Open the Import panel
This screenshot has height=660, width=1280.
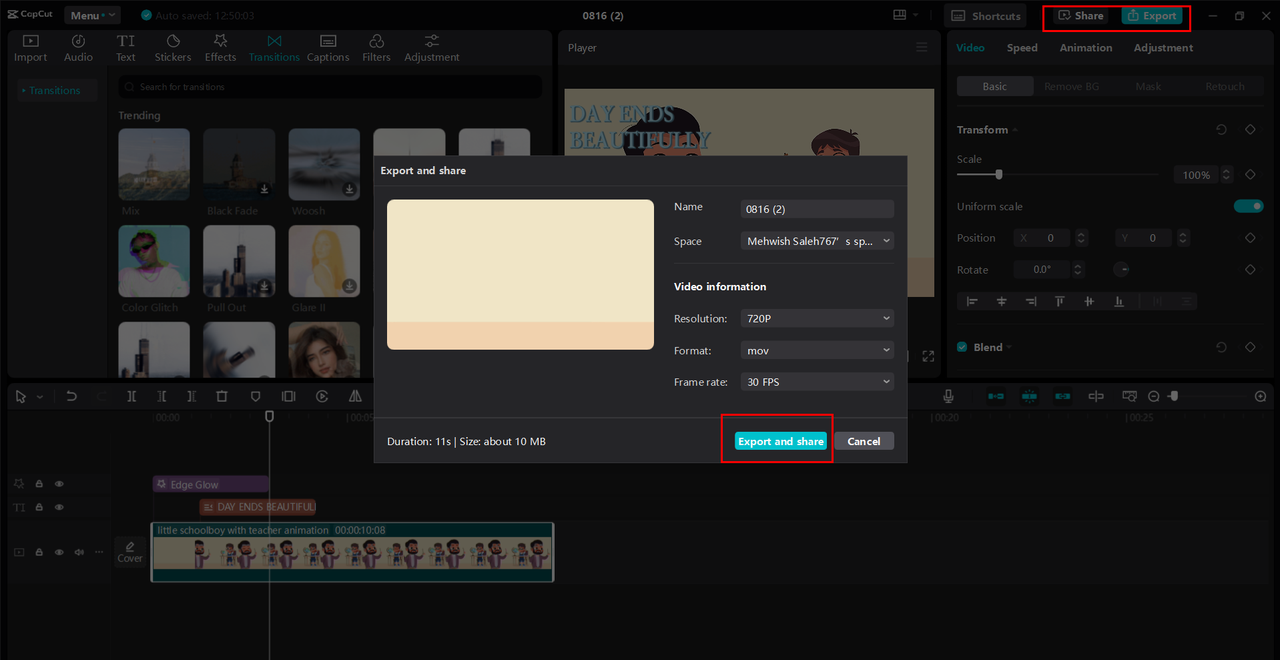point(30,48)
